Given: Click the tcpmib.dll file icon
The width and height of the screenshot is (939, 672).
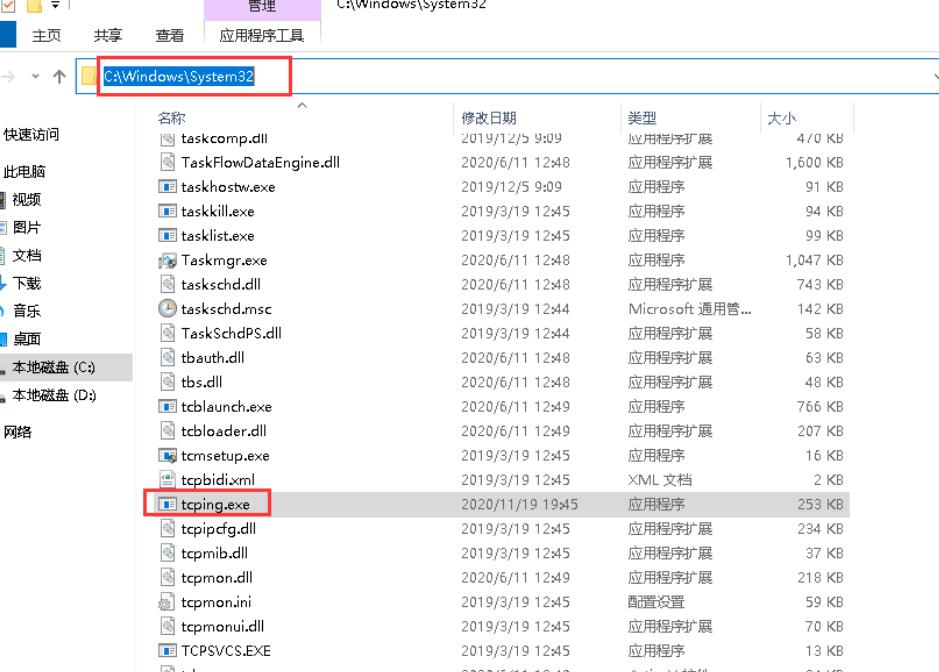Looking at the screenshot, I should pos(167,553).
